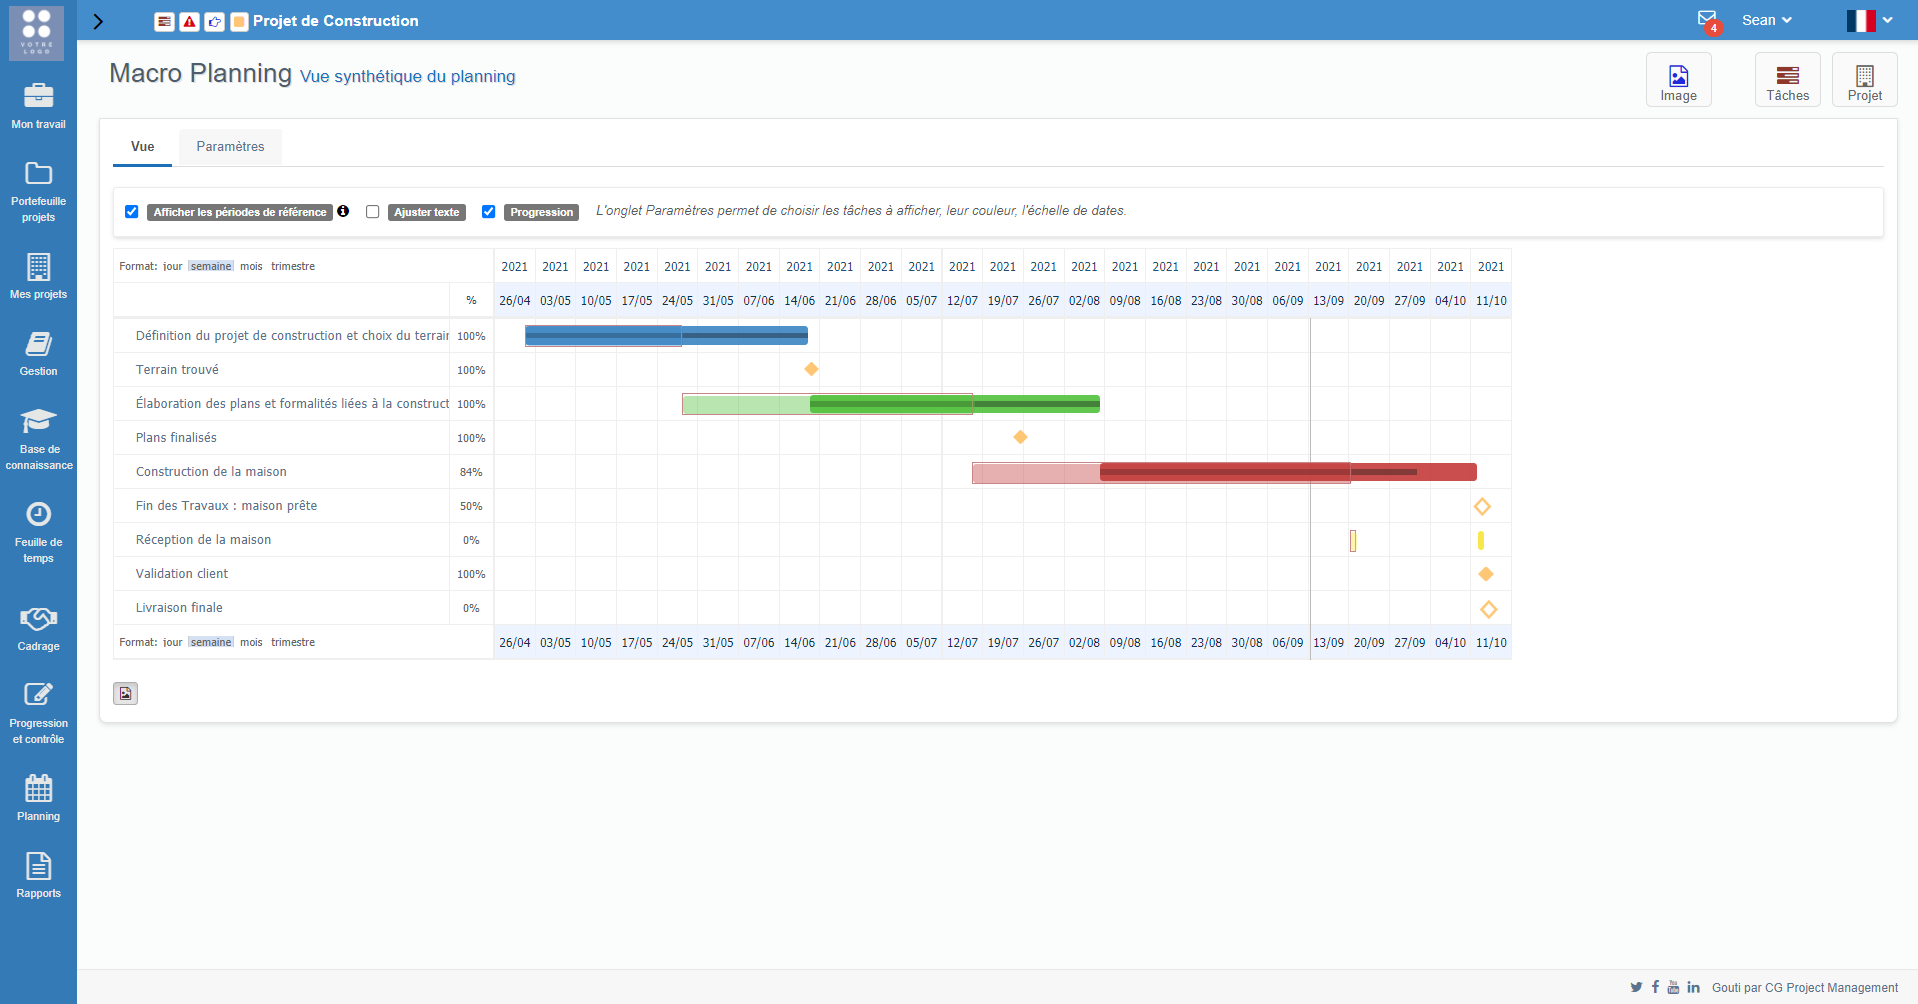Open the LinkedIn link in footer
Screen dimensions: 1918x1004
[1693, 987]
